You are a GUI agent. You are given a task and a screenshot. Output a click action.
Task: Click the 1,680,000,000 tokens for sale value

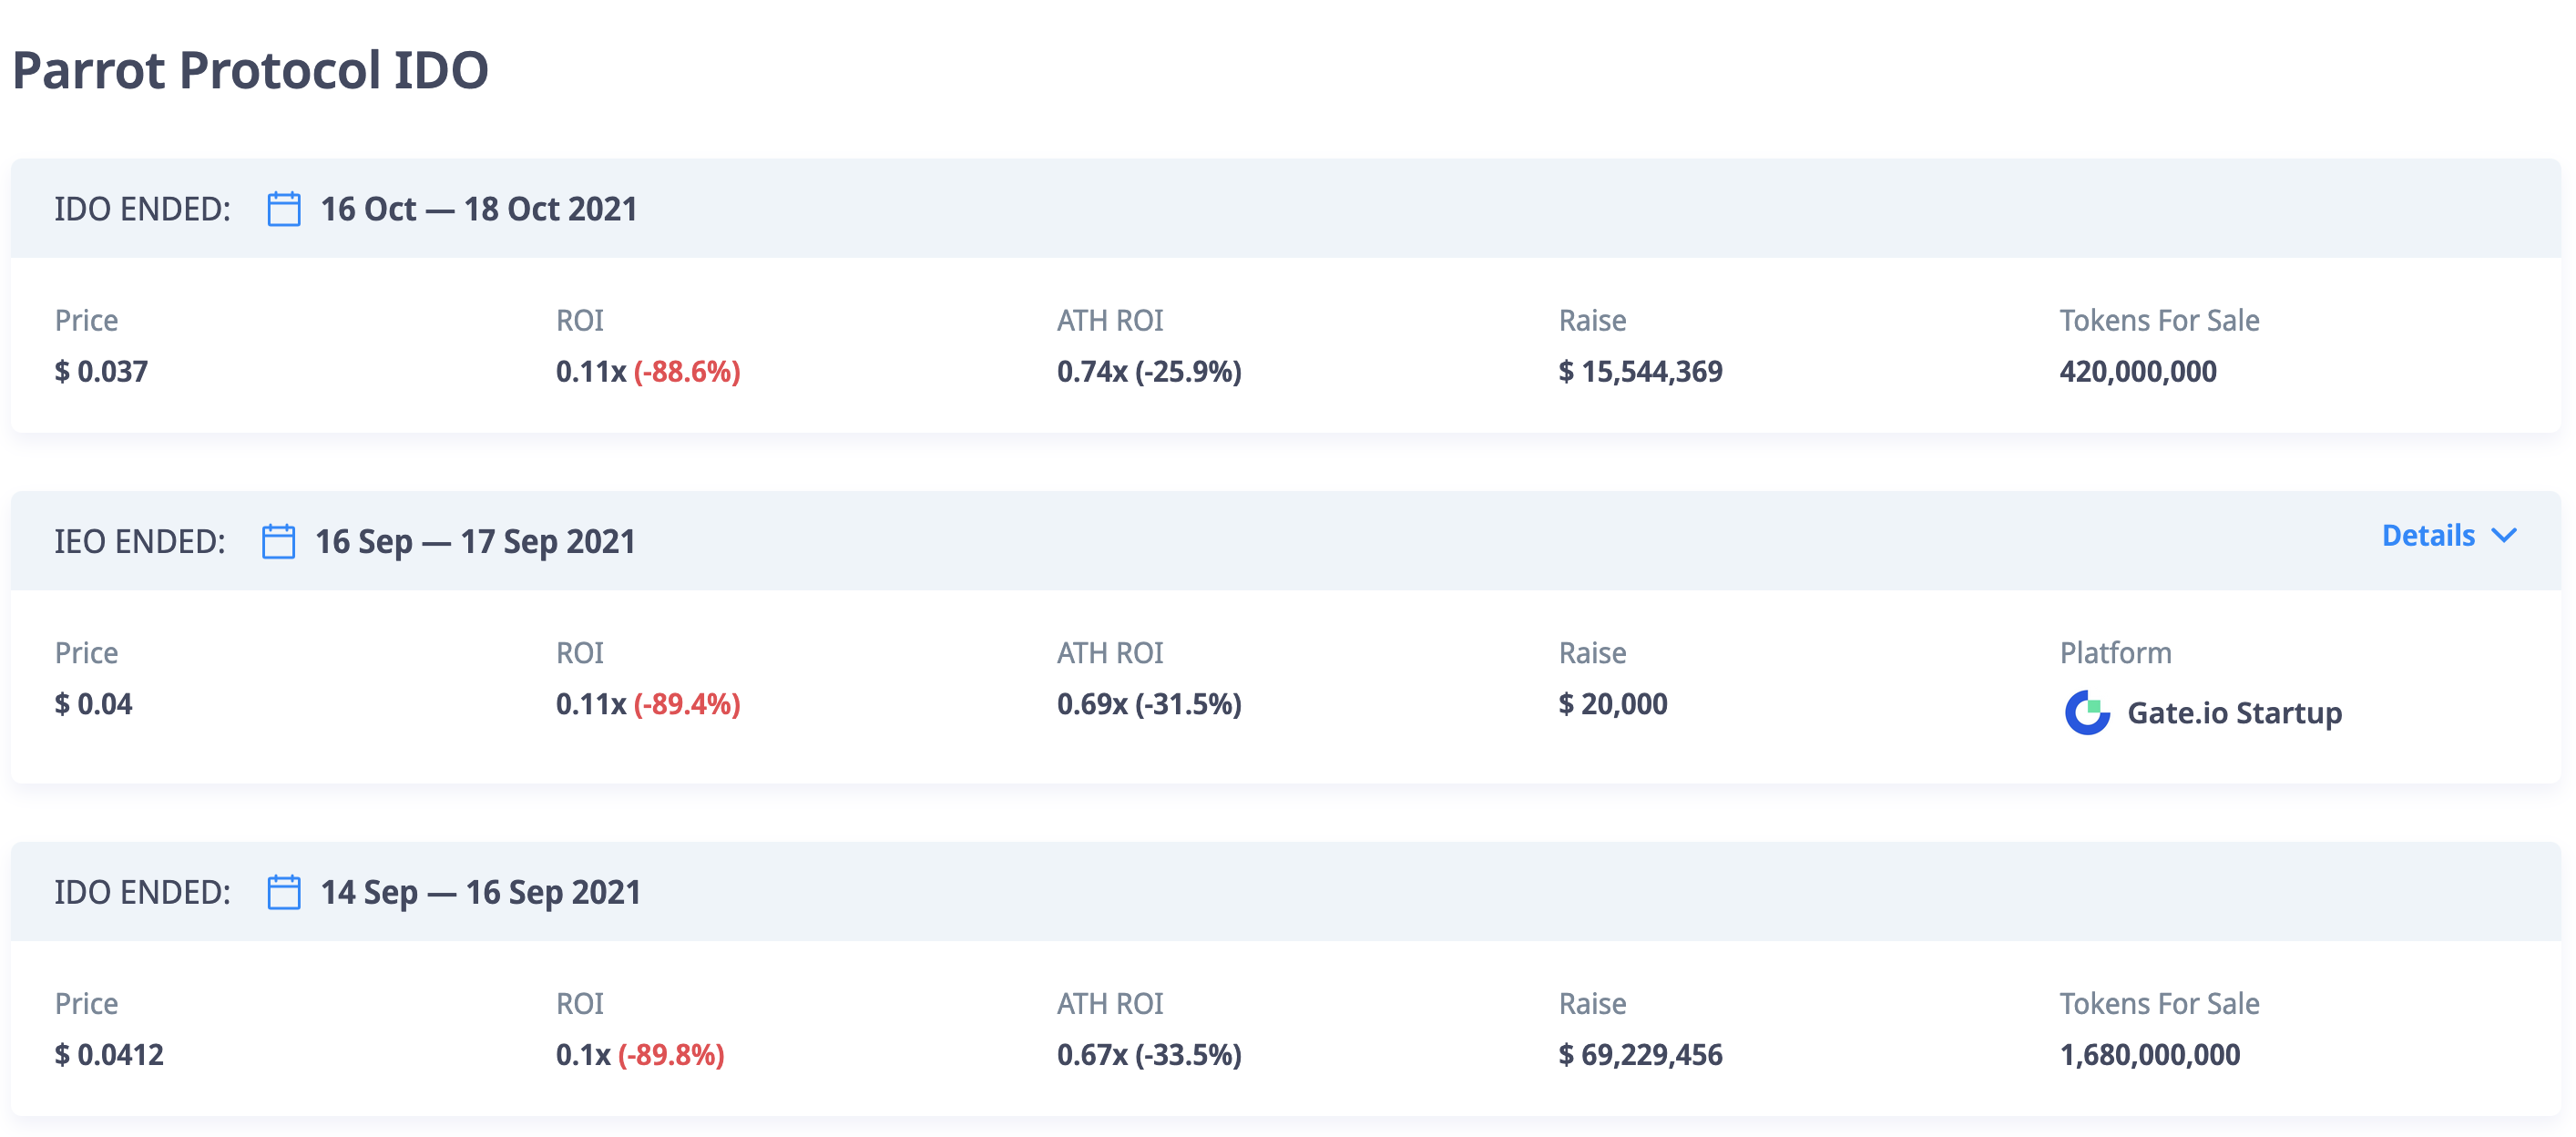pos(2149,1054)
